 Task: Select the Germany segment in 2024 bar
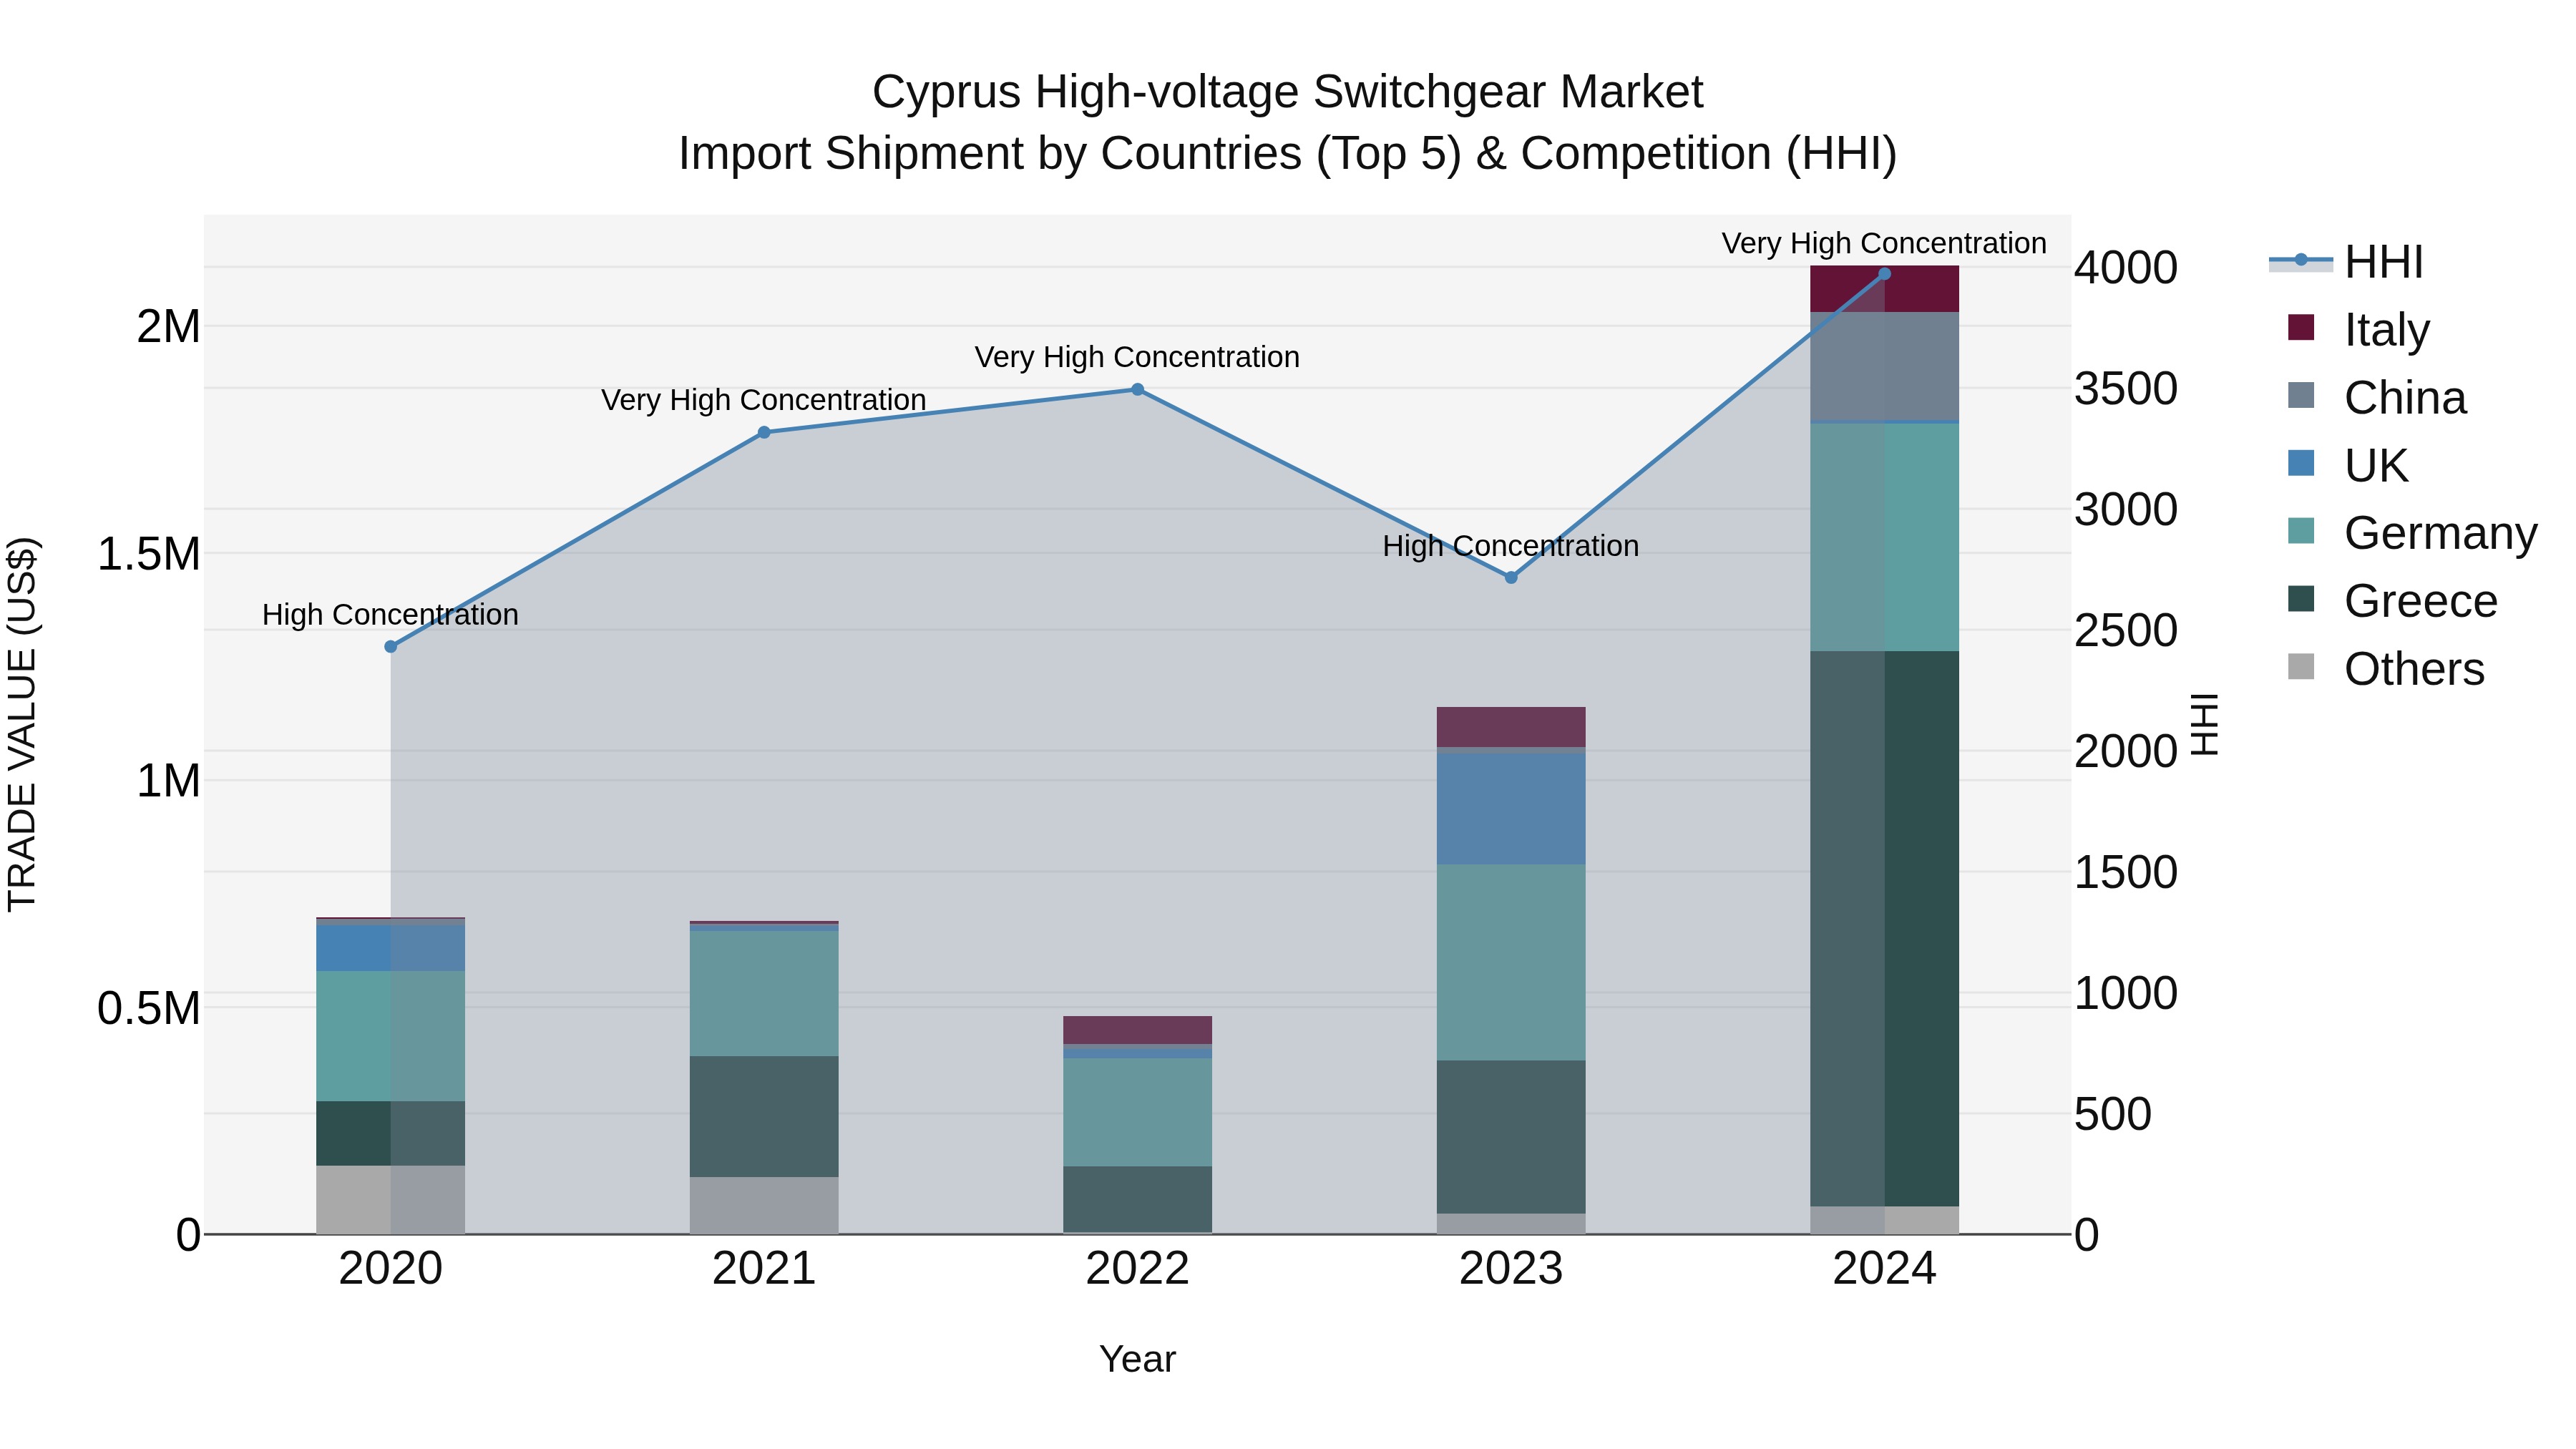(1884, 538)
